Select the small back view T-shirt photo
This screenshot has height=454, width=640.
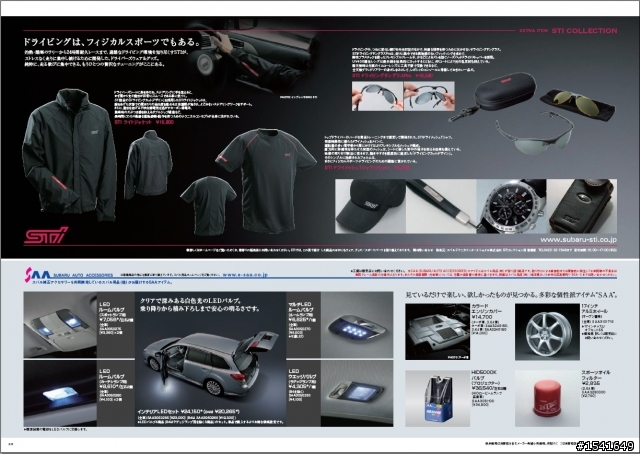click(x=209, y=206)
